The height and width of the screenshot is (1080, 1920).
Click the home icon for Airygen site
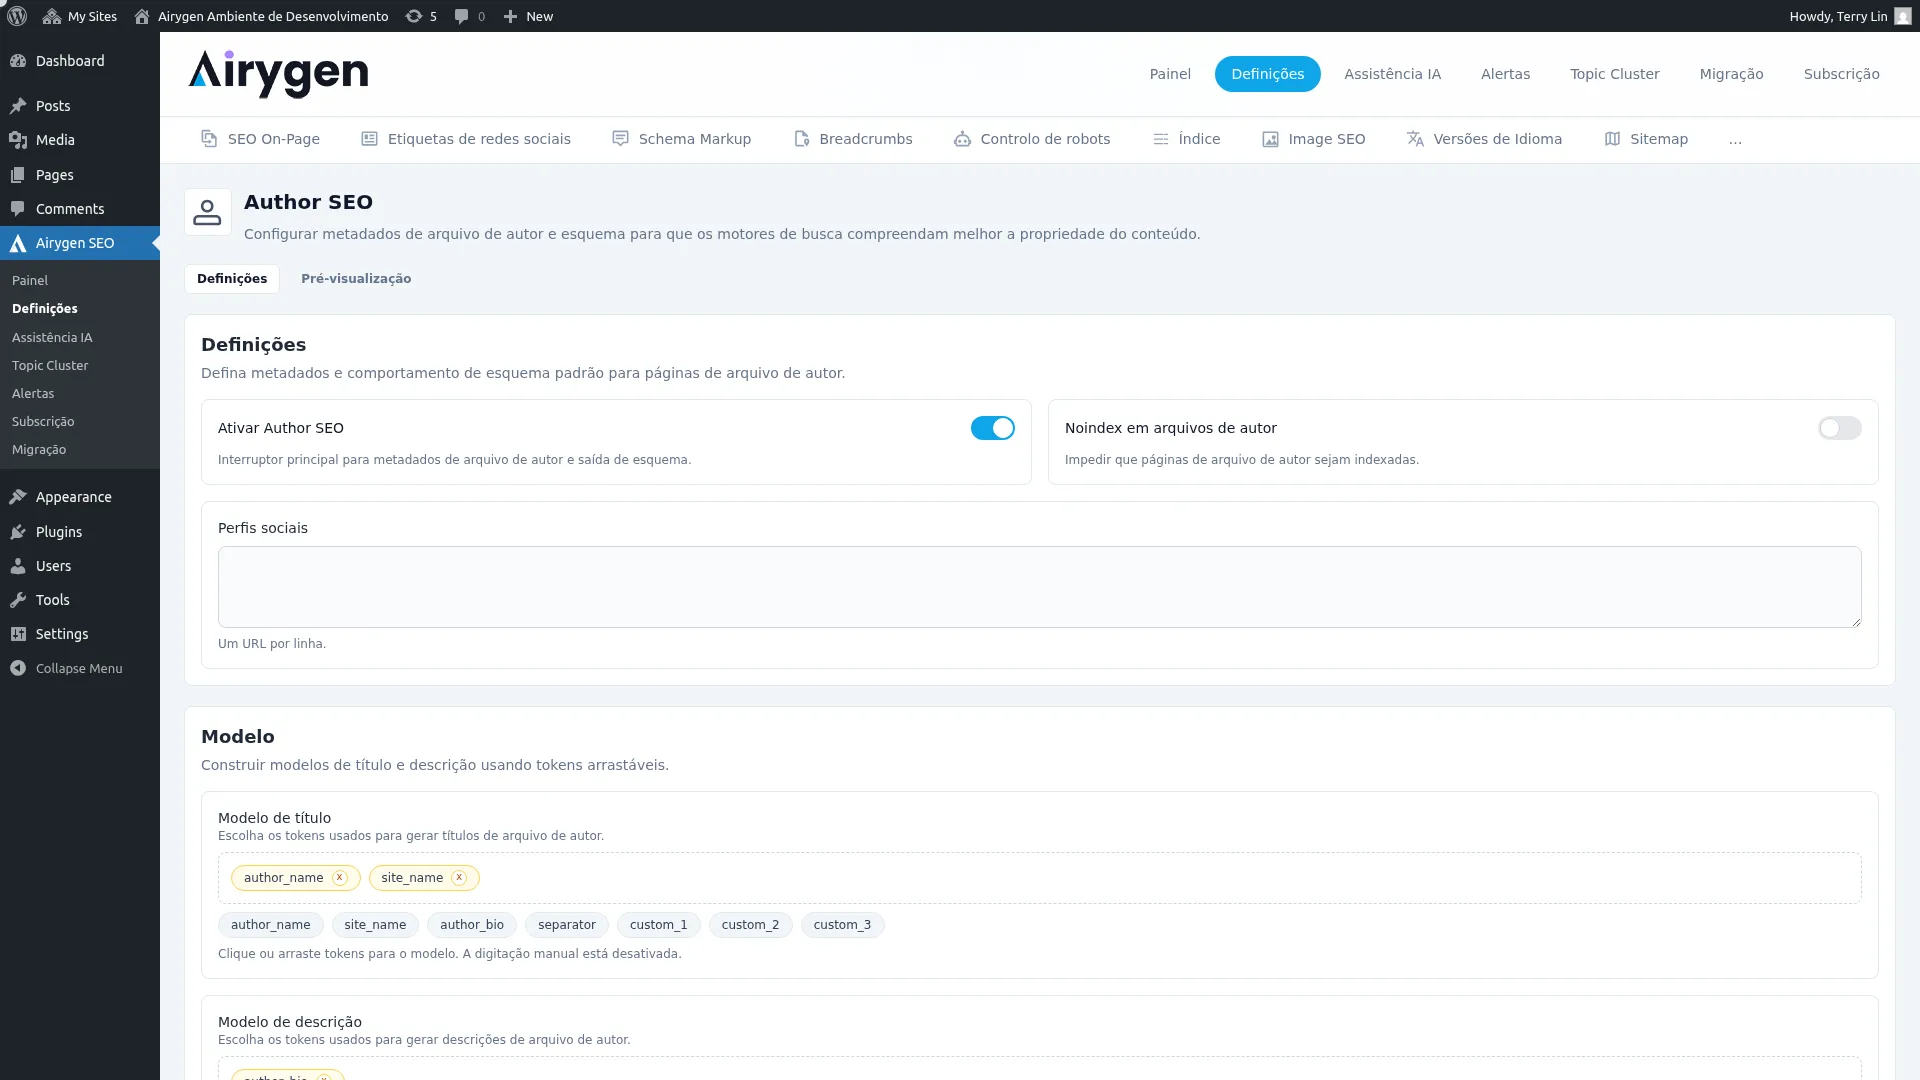tap(142, 16)
